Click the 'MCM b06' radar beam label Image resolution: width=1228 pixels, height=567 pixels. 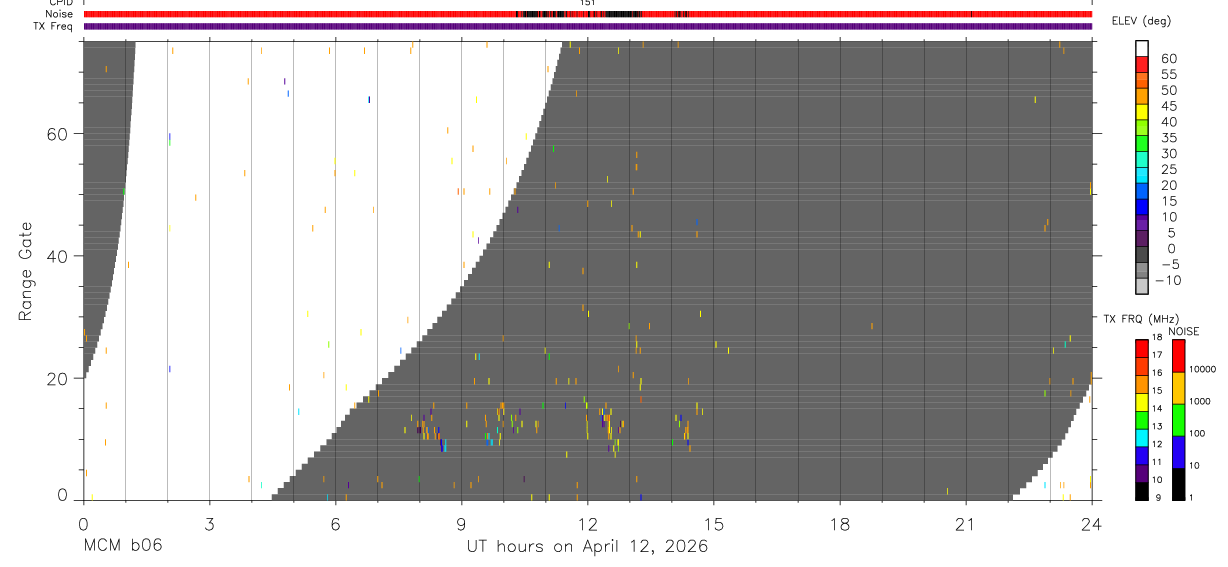pos(121,546)
